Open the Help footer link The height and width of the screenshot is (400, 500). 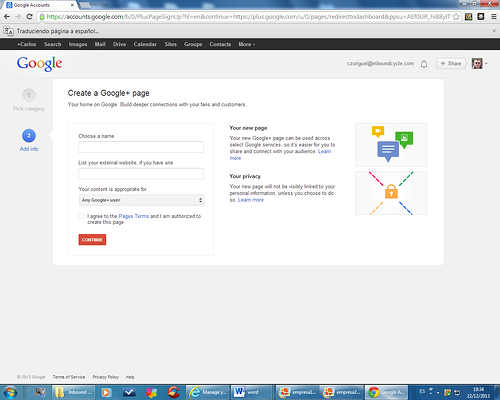[x=130, y=377]
